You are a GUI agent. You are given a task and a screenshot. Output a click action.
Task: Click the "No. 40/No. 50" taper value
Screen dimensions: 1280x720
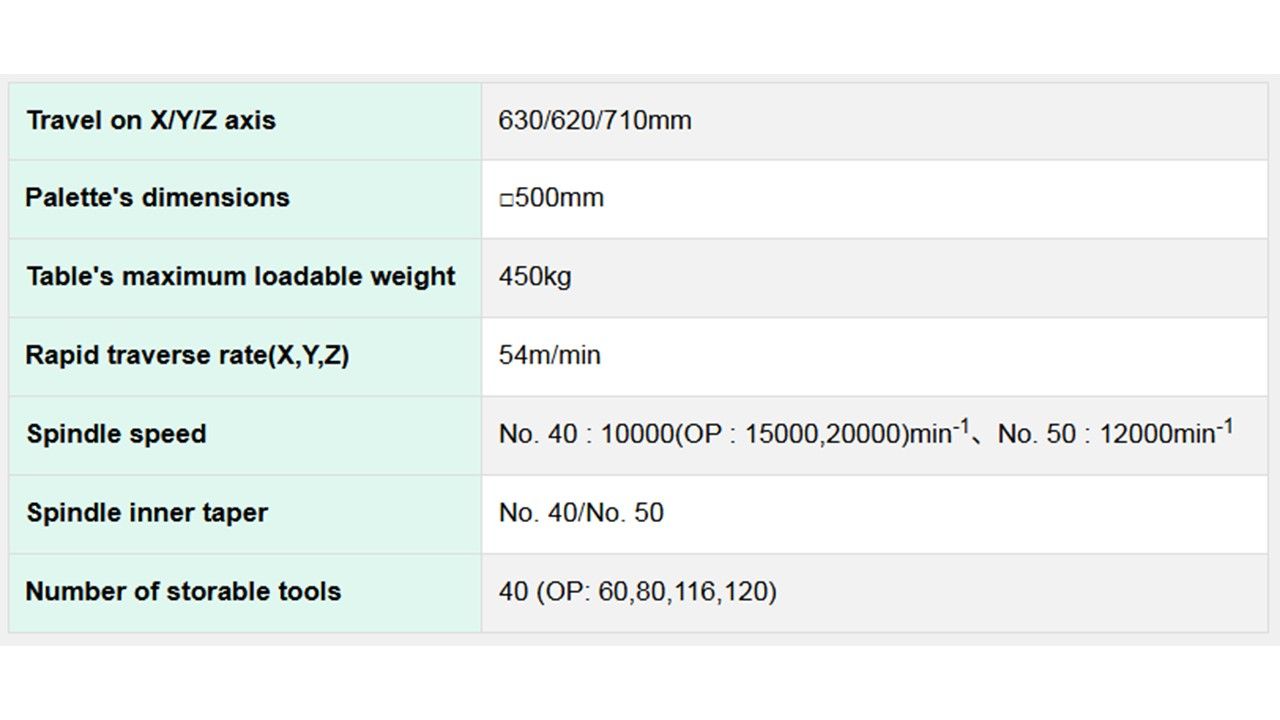tap(581, 513)
